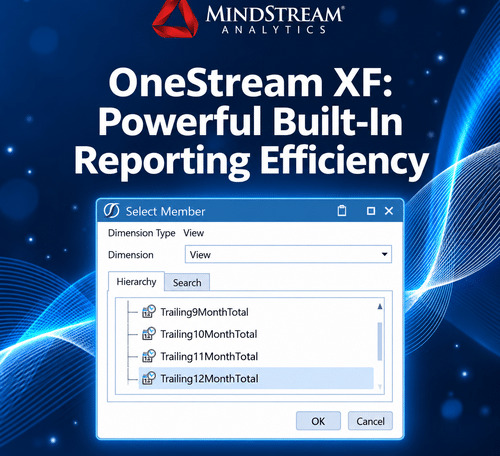
Task: Click the Select Member title text
Action: click(165, 211)
